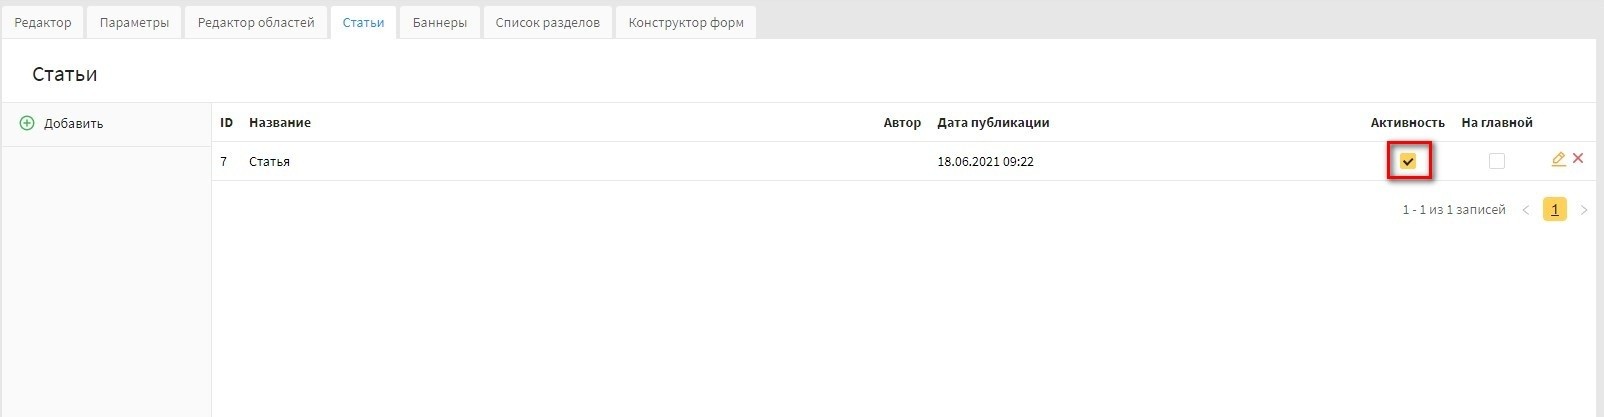Click the Автор column header

tap(902, 123)
